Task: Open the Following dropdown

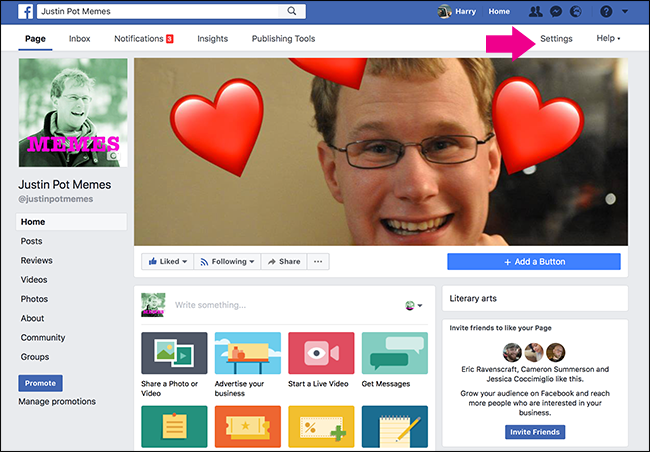Action: (x=227, y=262)
